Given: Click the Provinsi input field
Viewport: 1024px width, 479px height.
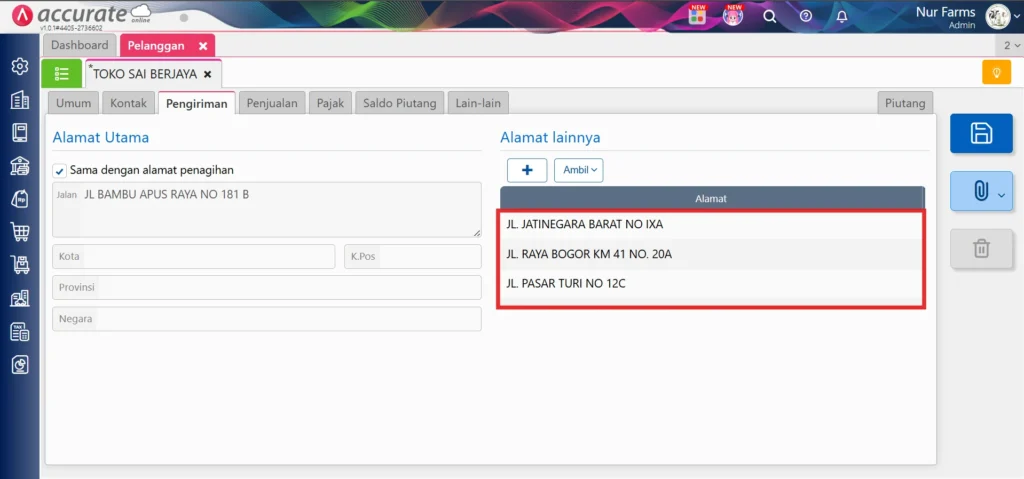Looking at the screenshot, I should [x=266, y=288].
